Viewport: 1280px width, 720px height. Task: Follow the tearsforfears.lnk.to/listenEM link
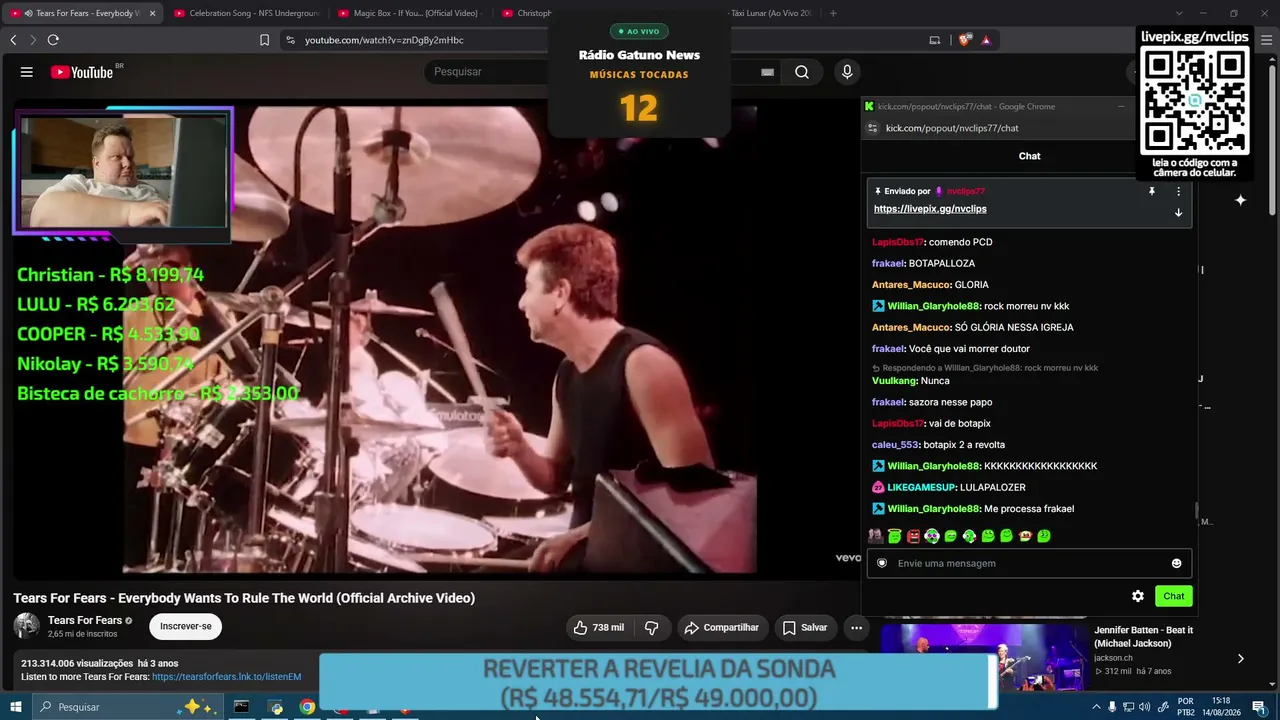point(226,677)
